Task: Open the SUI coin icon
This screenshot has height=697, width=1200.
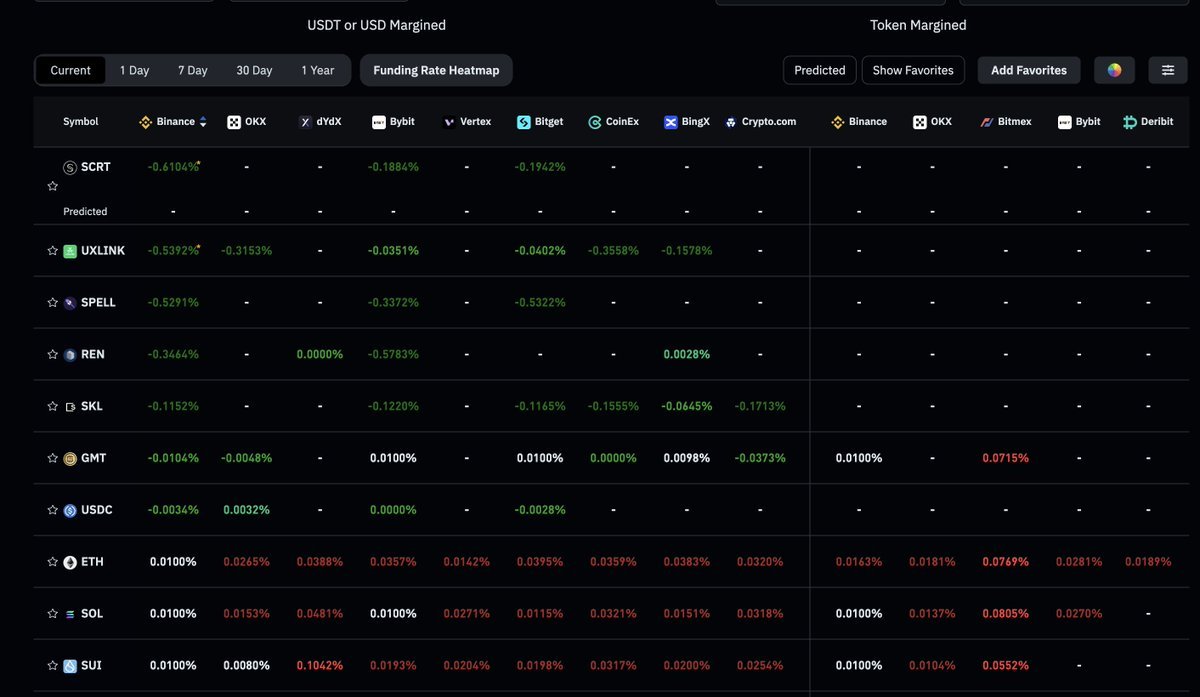Action: 70,666
